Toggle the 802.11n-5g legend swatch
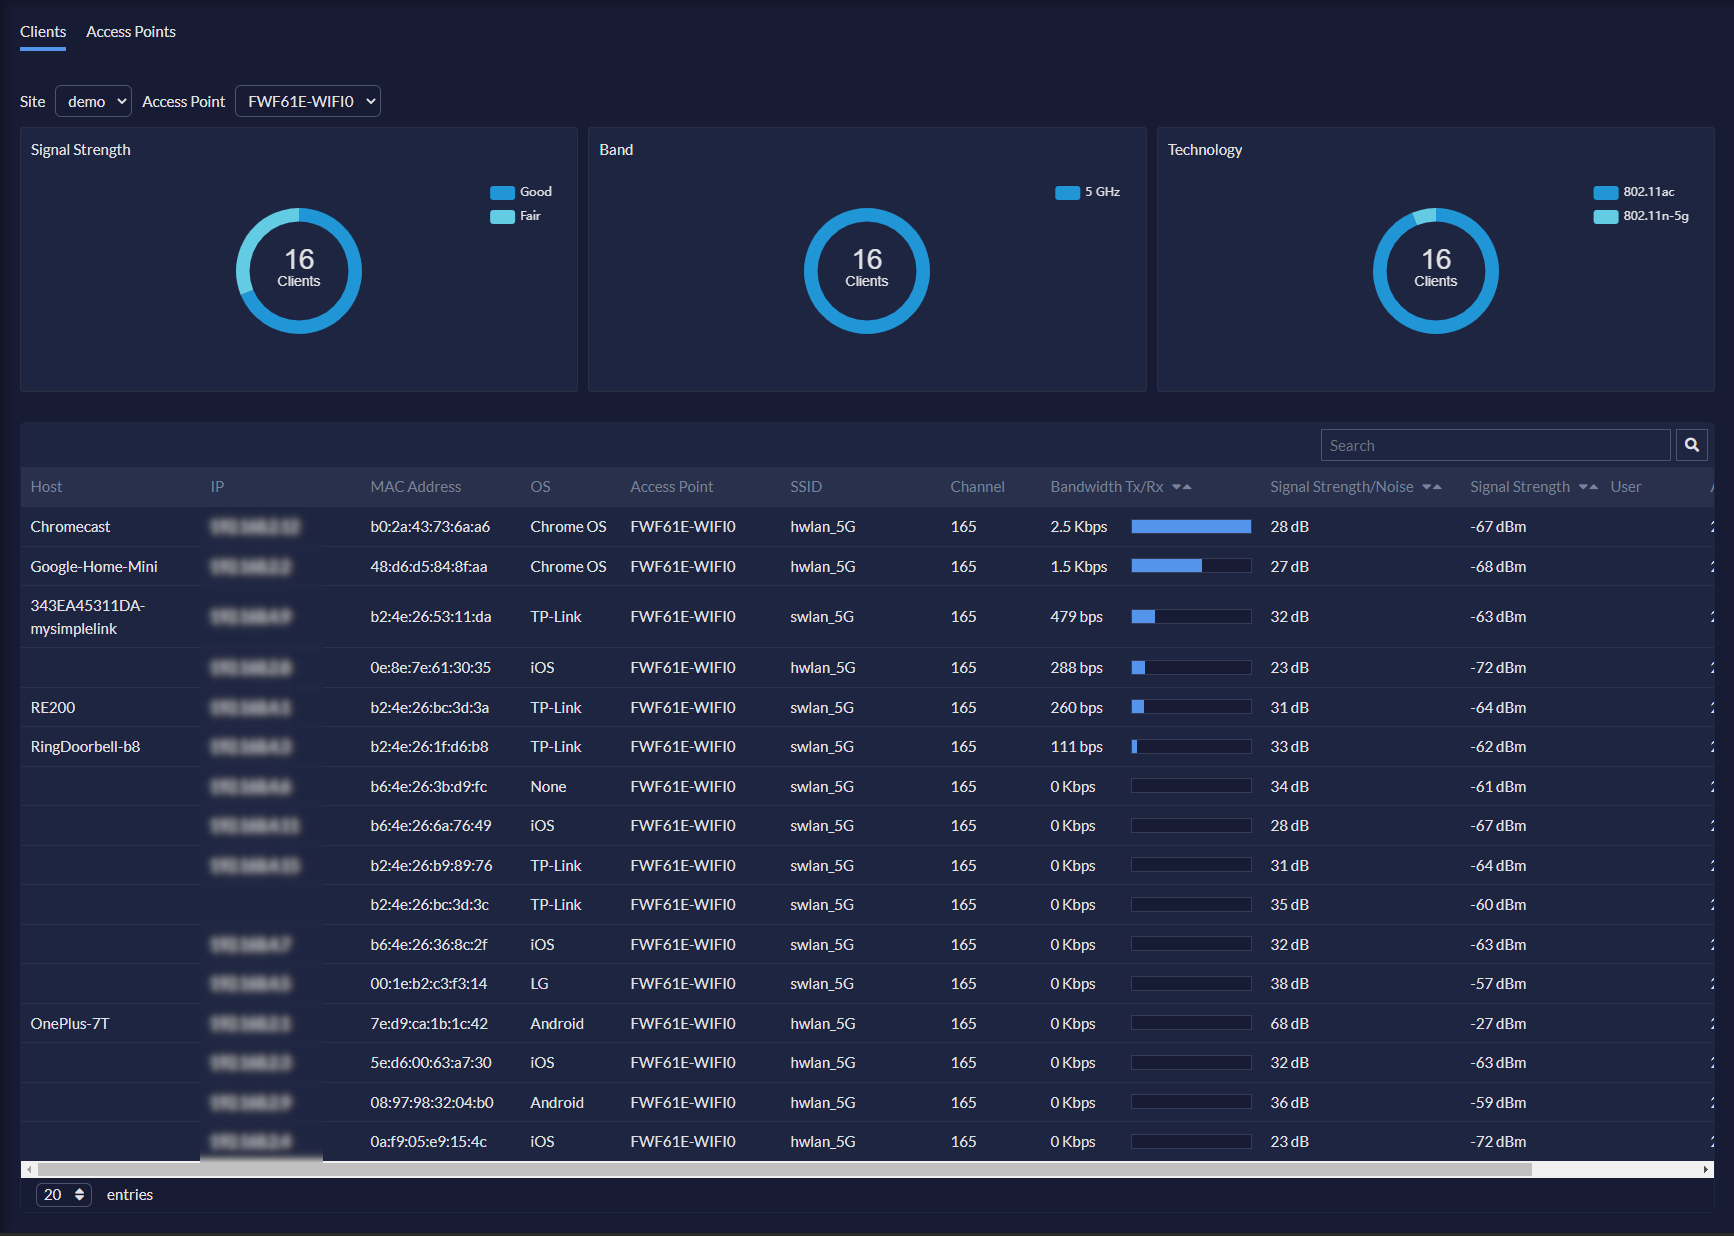Viewport: 1734px width, 1236px height. click(1606, 216)
